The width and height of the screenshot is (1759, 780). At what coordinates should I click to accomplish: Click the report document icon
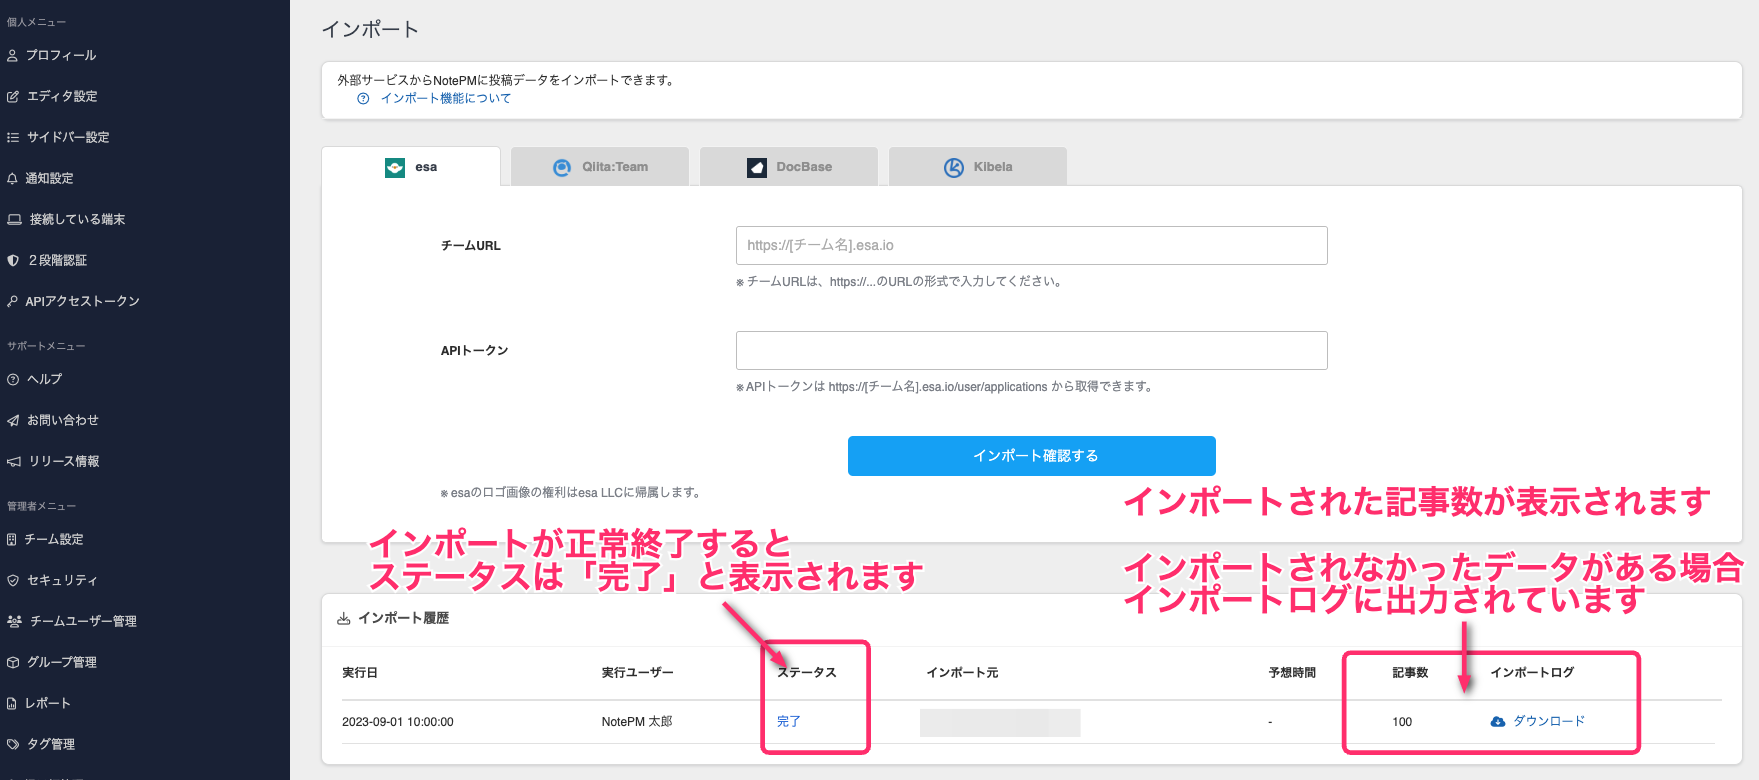click(x=11, y=703)
